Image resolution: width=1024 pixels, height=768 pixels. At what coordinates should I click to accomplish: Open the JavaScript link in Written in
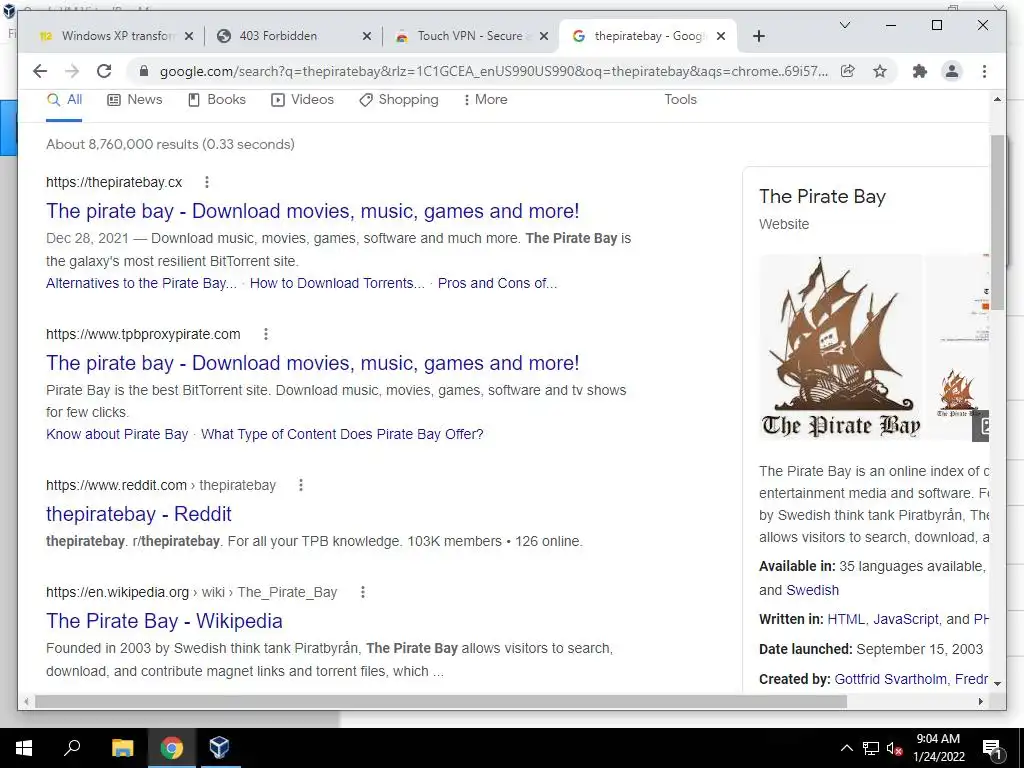click(906, 619)
